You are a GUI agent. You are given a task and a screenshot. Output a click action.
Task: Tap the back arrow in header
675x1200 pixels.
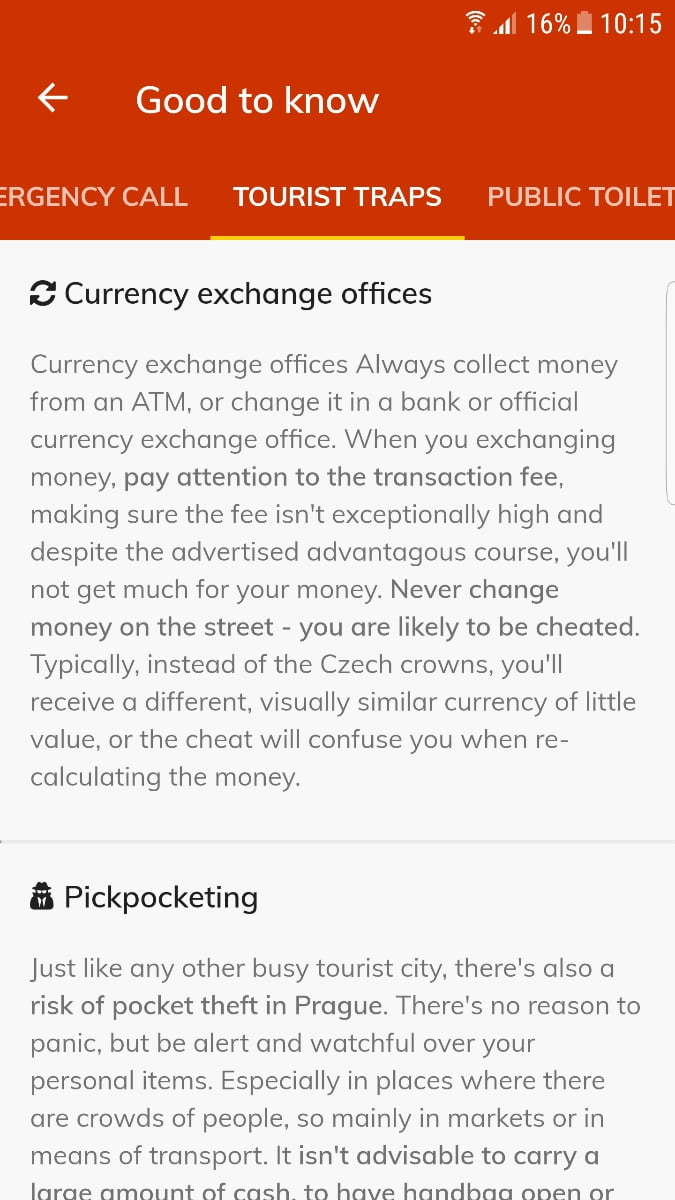[x=53, y=98]
